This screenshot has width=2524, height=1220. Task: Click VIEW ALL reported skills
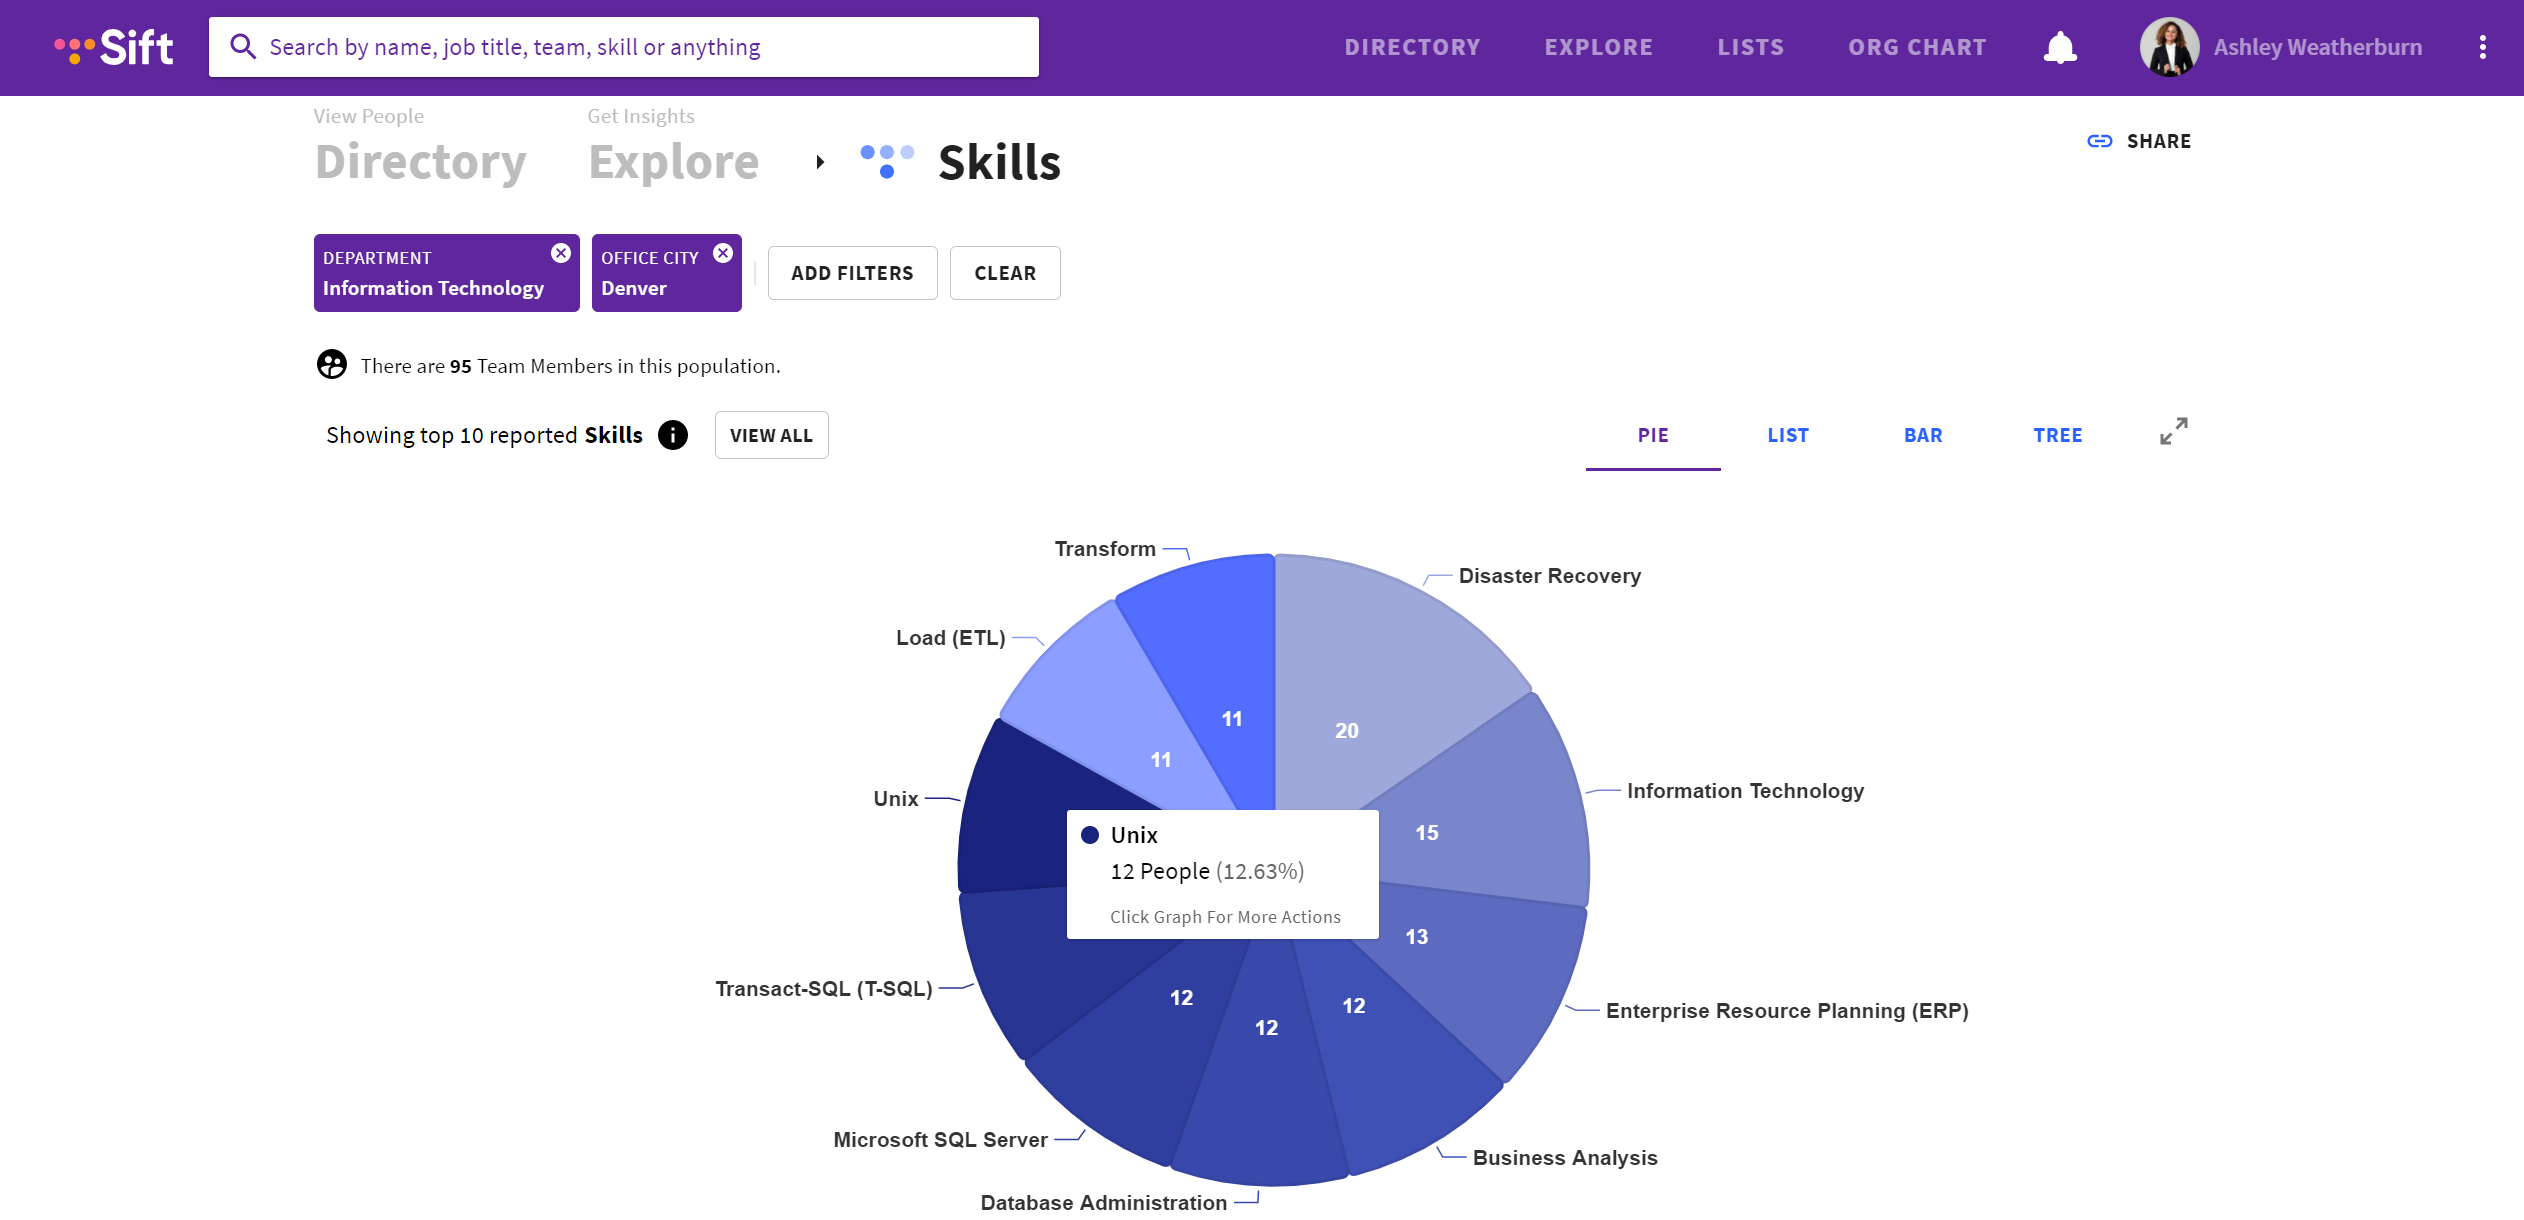pyautogui.click(x=771, y=435)
